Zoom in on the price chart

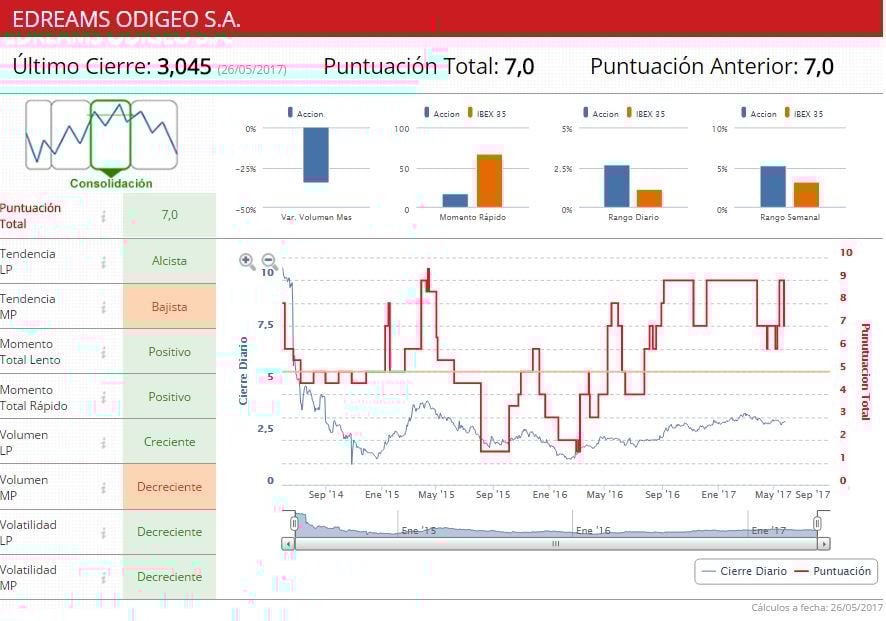pyautogui.click(x=246, y=260)
